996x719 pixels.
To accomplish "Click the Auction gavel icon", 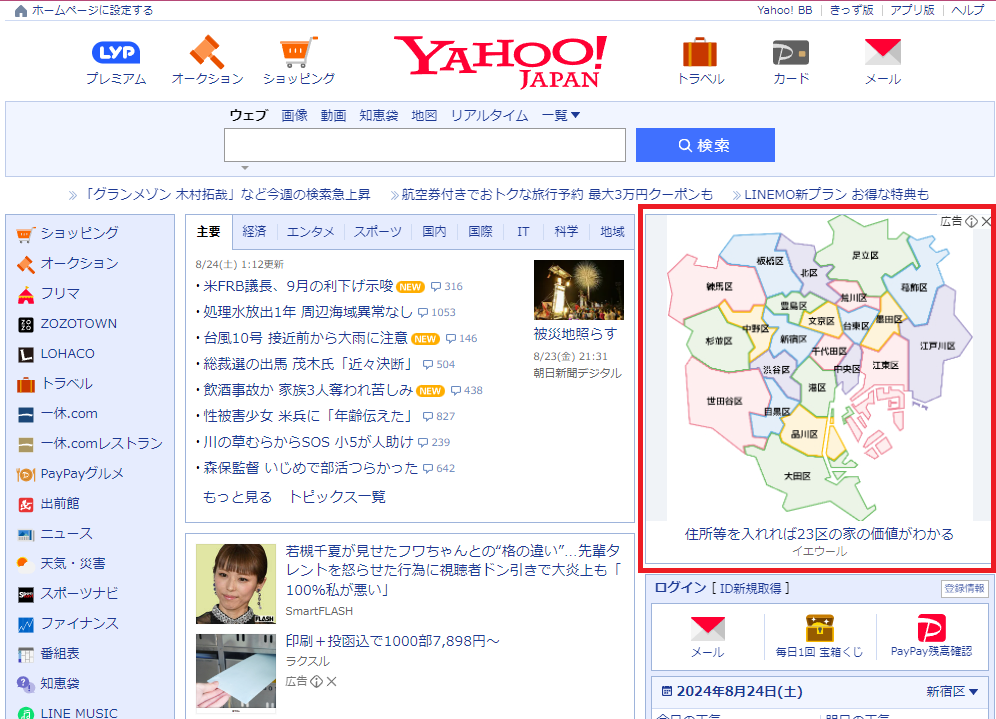I will (207, 52).
